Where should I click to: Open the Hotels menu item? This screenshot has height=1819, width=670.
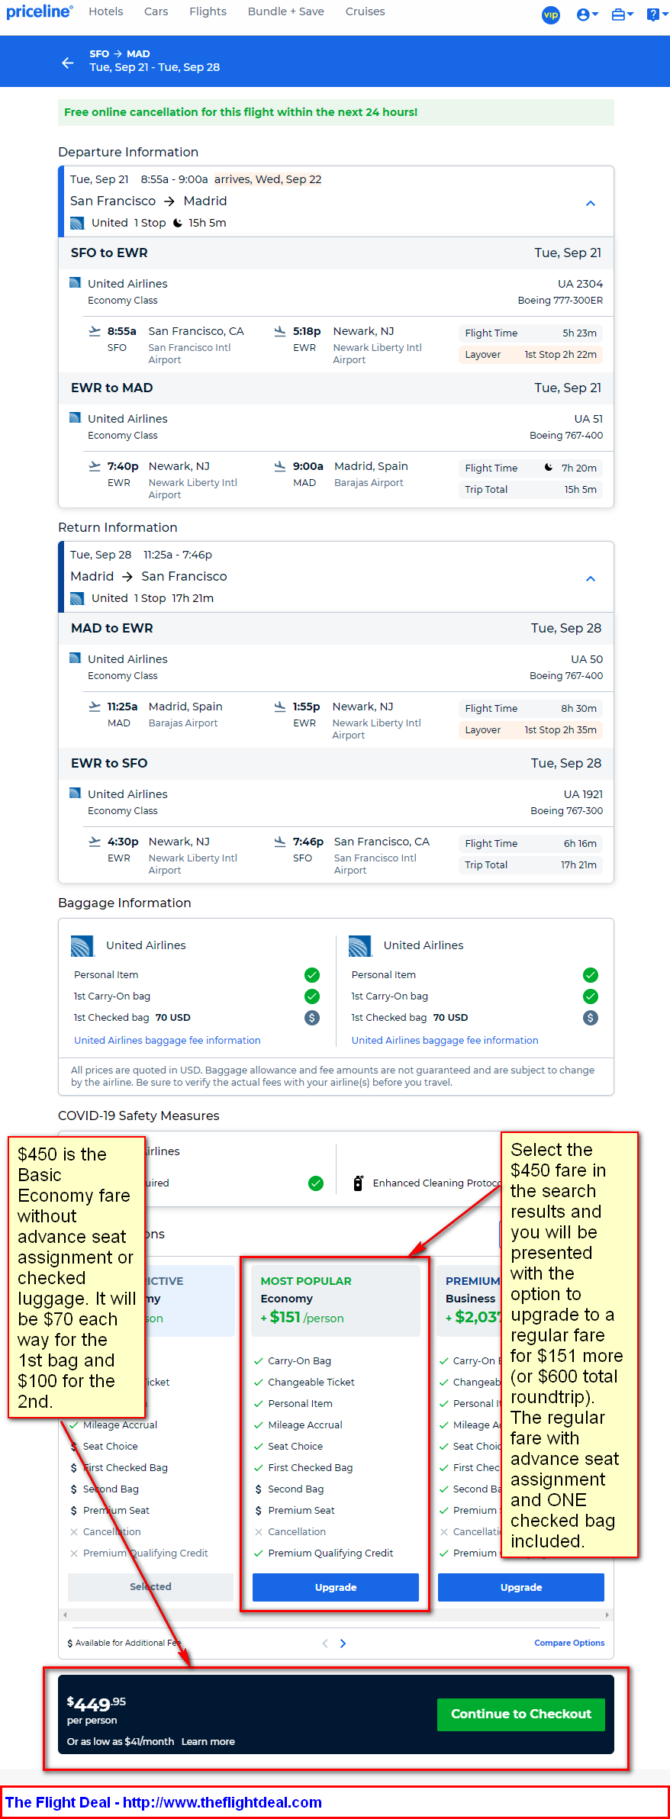106,12
